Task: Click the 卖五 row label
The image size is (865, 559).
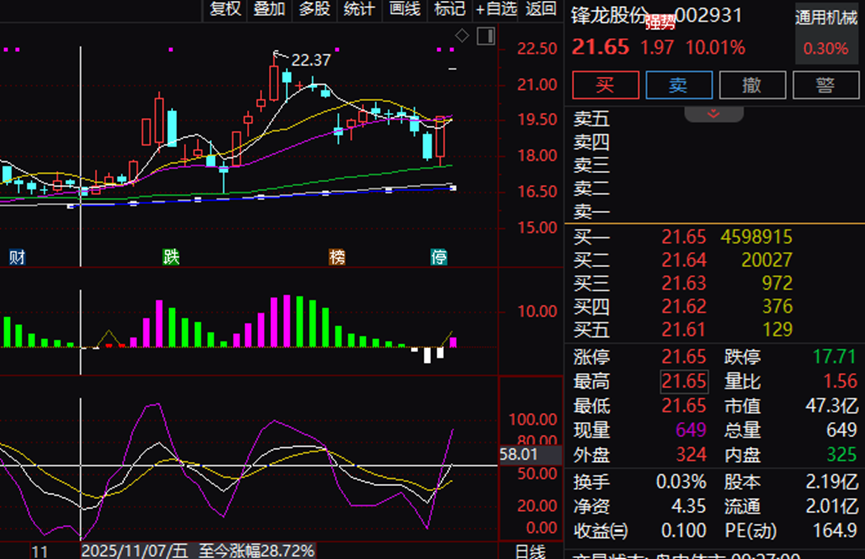Action: (x=591, y=119)
